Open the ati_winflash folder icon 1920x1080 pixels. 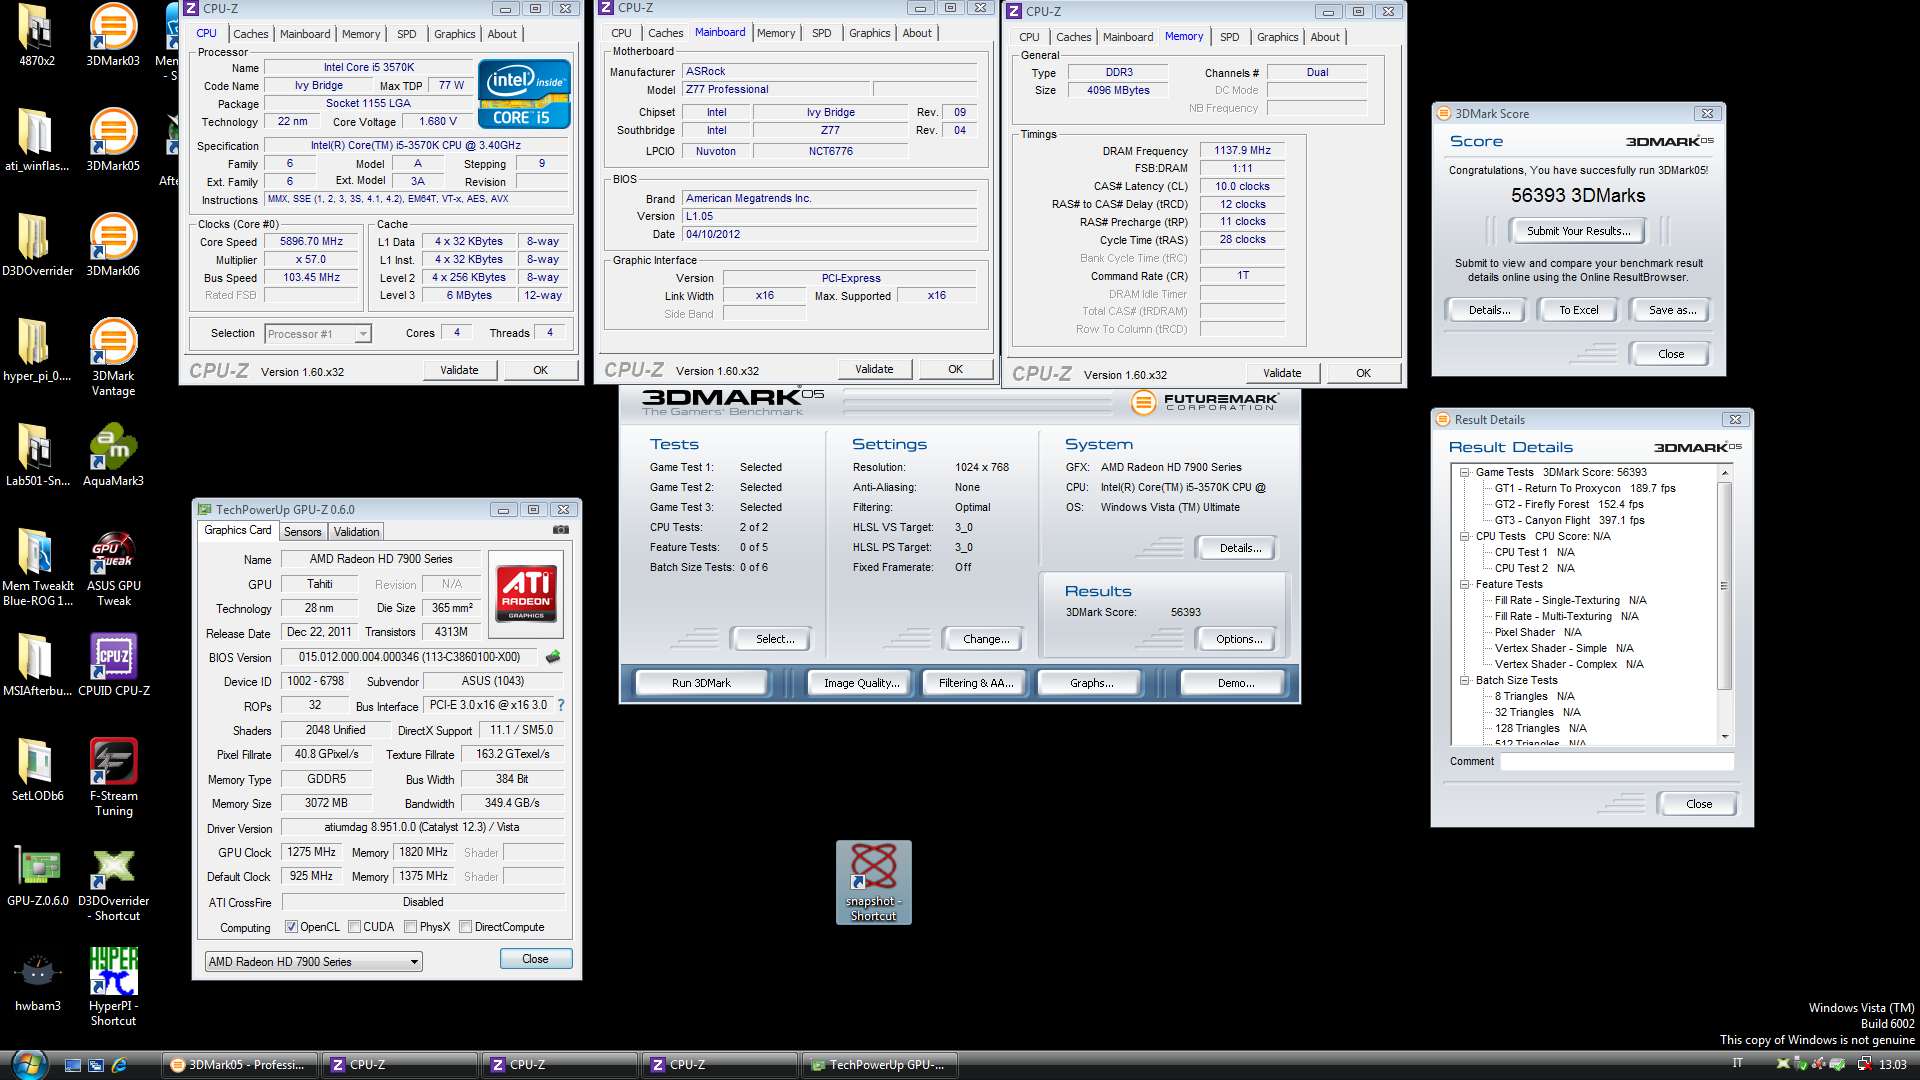(37, 140)
